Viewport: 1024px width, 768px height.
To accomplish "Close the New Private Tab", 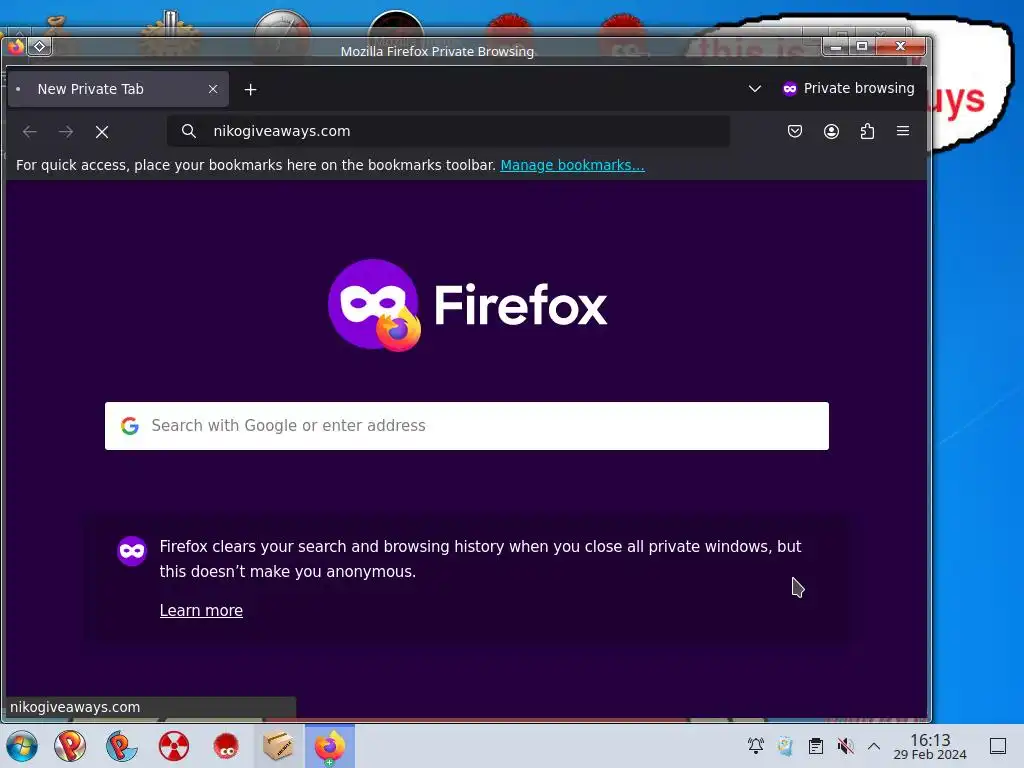I will [x=213, y=89].
